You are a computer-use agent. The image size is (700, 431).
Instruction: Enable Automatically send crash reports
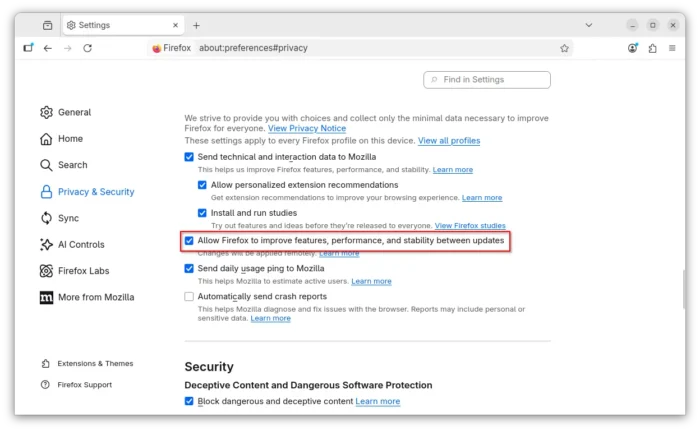pyautogui.click(x=189, y=297)
